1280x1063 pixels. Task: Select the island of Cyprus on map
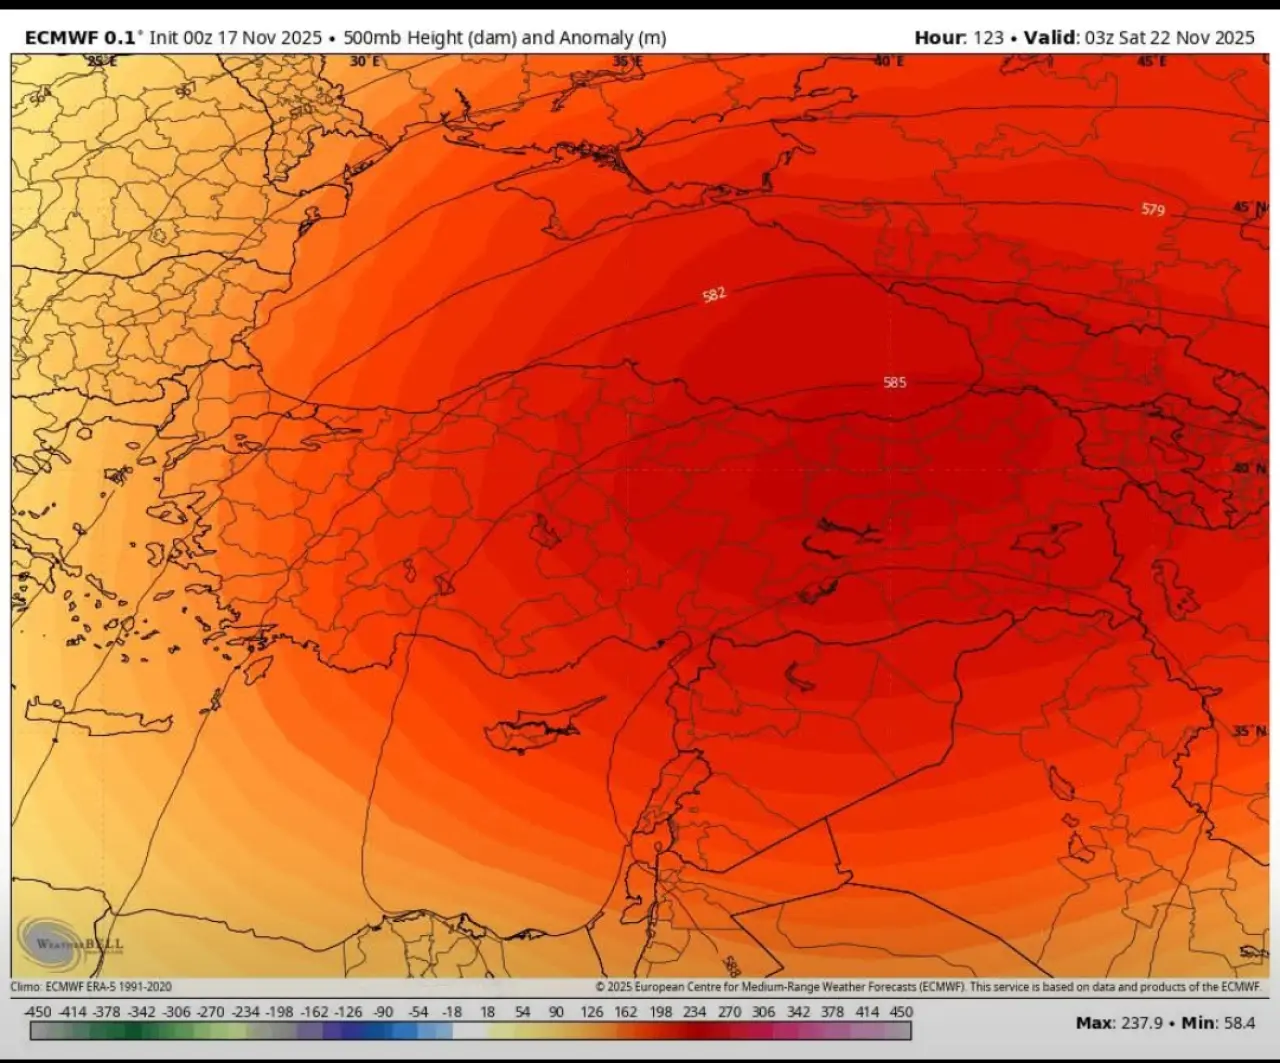[540, 724]
